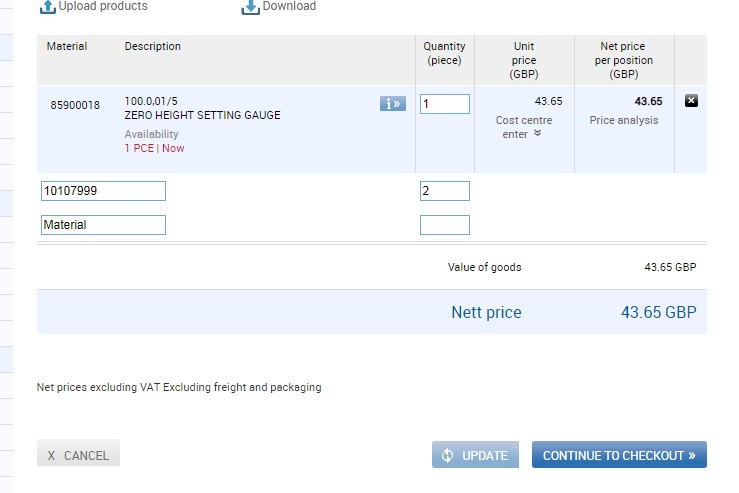Click the Download arrow icon
Image resolution: width=739 pixels, height=493 pixels.
250,7
